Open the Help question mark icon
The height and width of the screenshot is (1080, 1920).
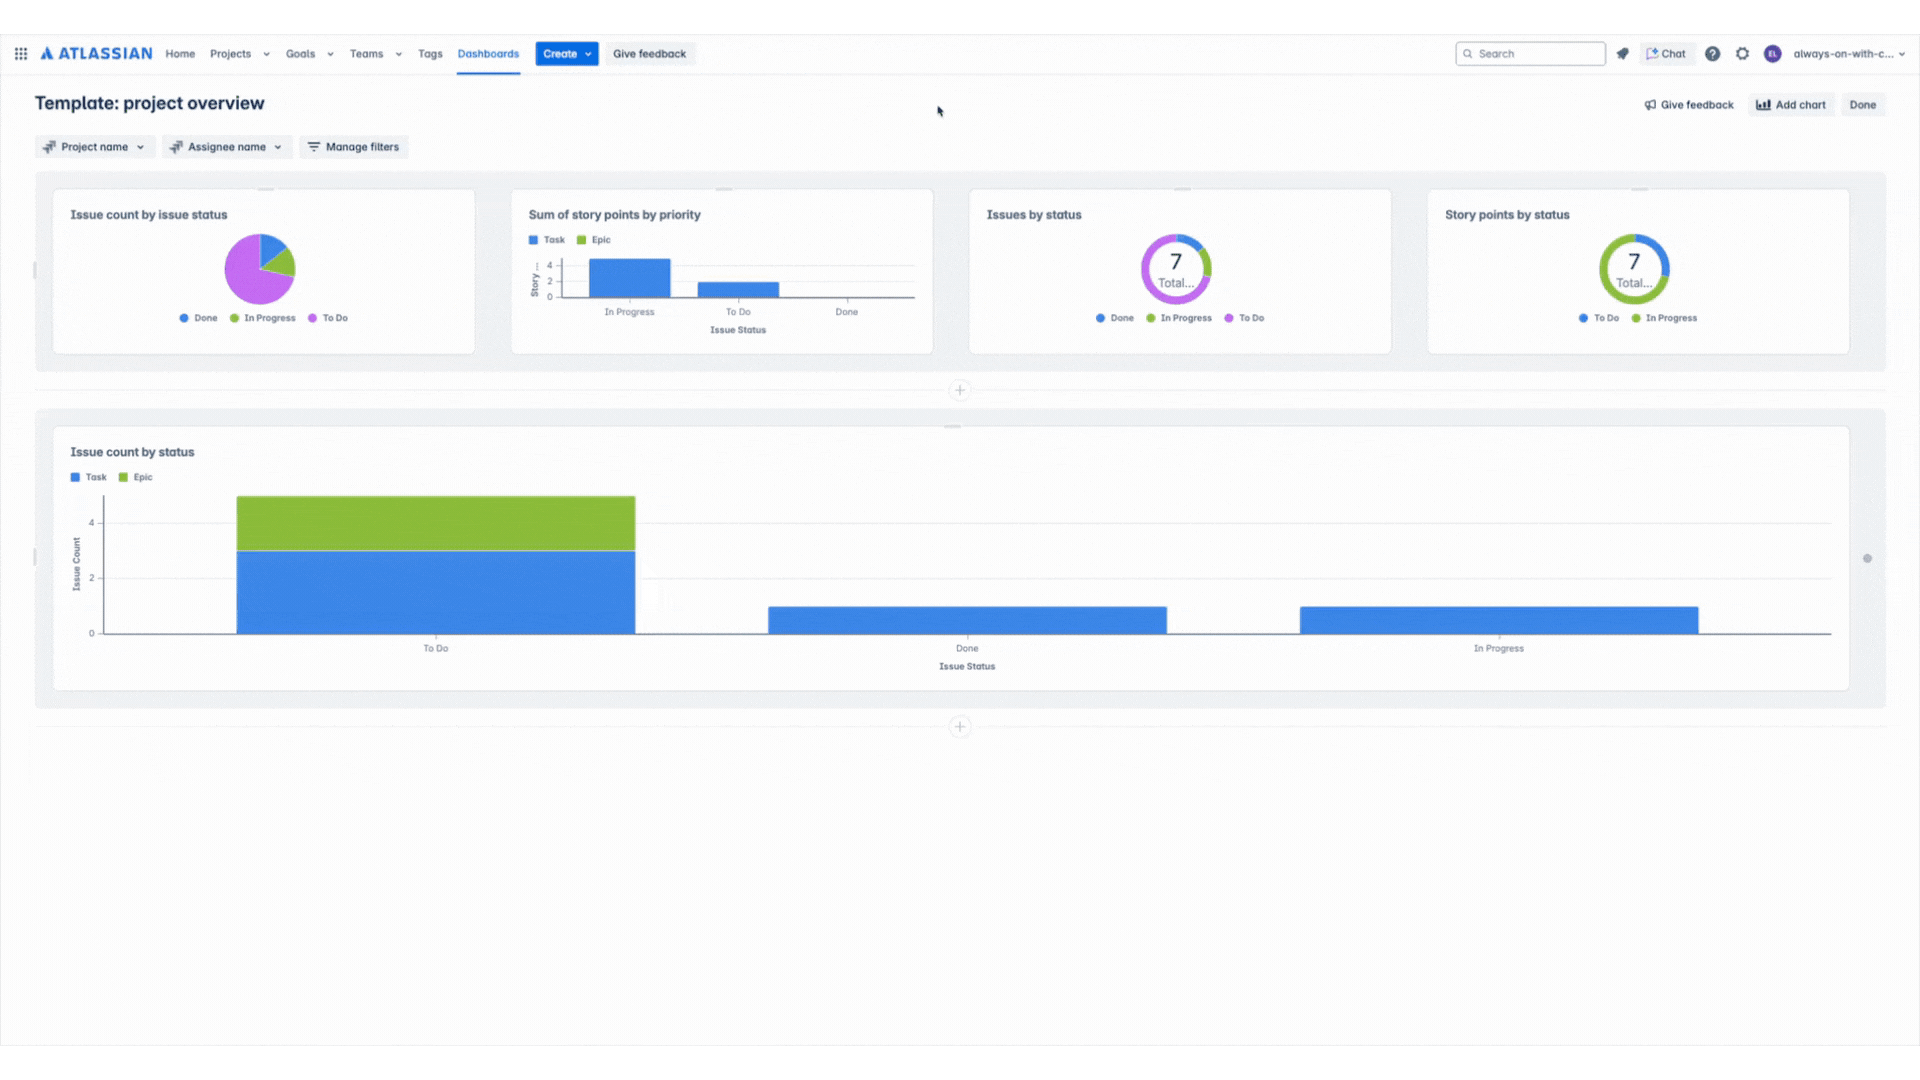pyautogui.click(x=1712, y=54)
